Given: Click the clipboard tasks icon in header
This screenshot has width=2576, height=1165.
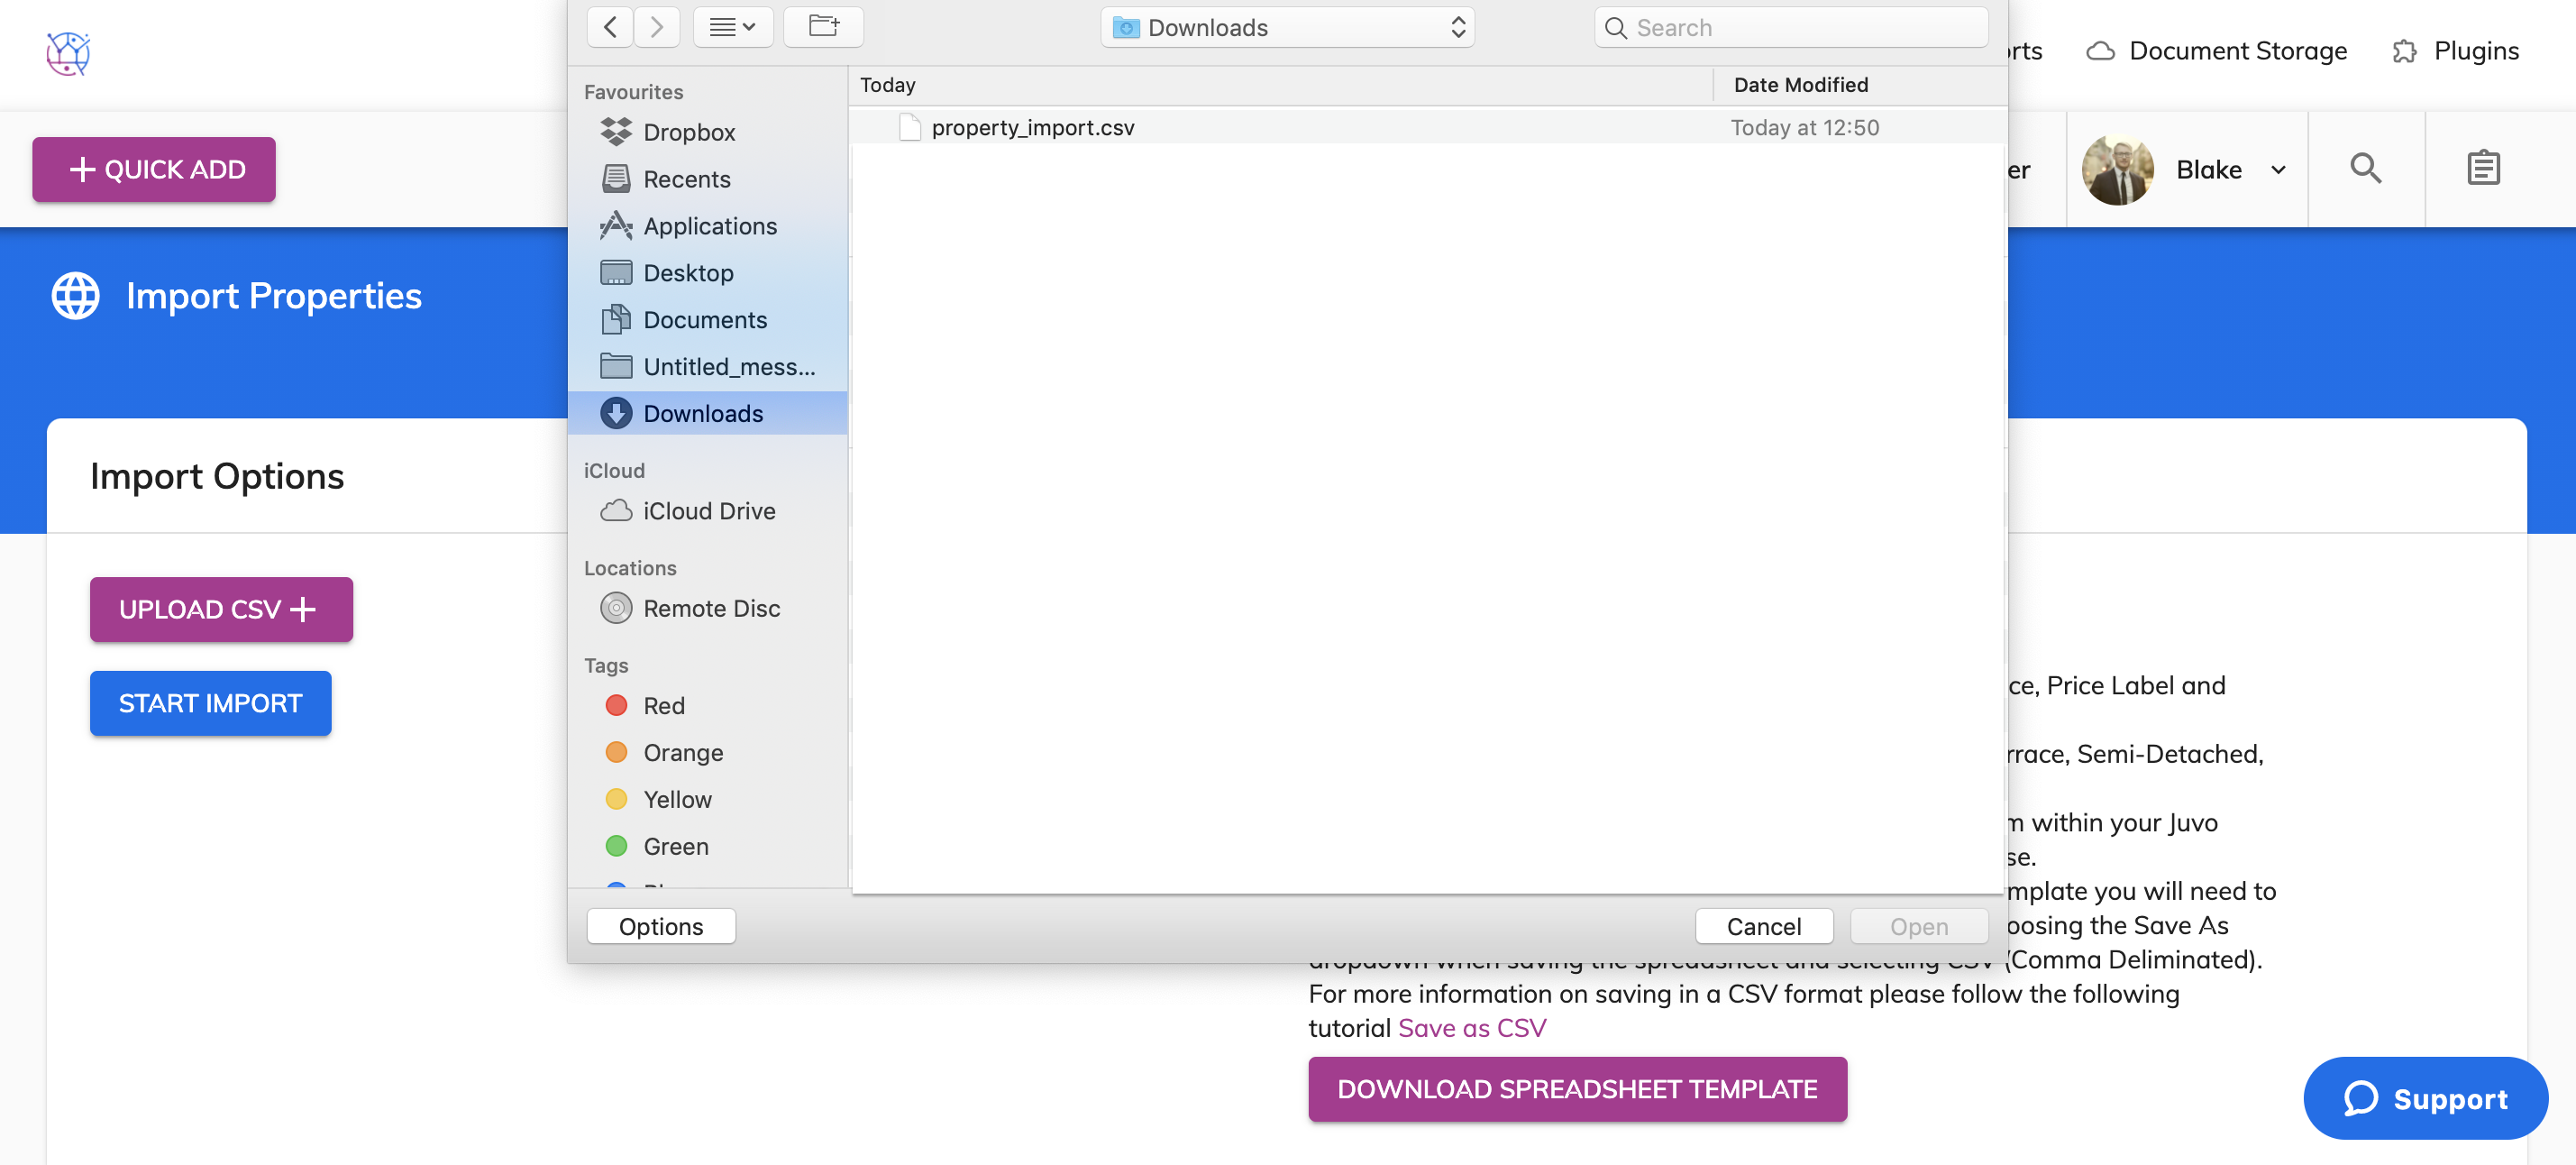Looking at the screenshot, I should [2482, 168].
